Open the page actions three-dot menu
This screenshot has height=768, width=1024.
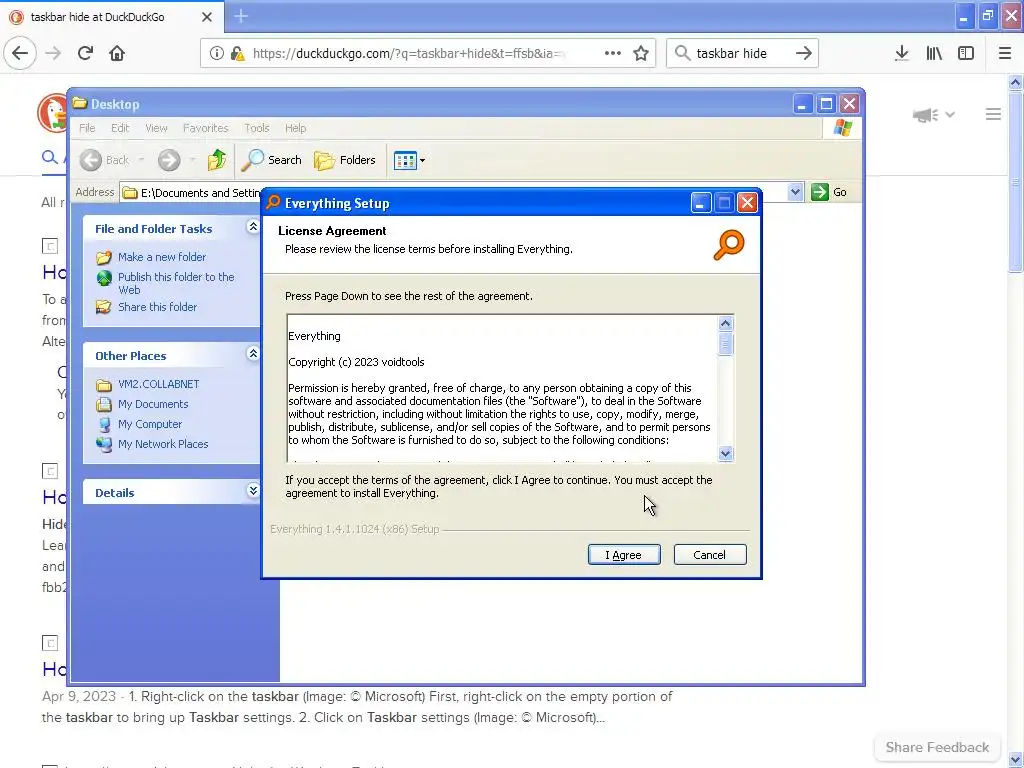(613, 53)
